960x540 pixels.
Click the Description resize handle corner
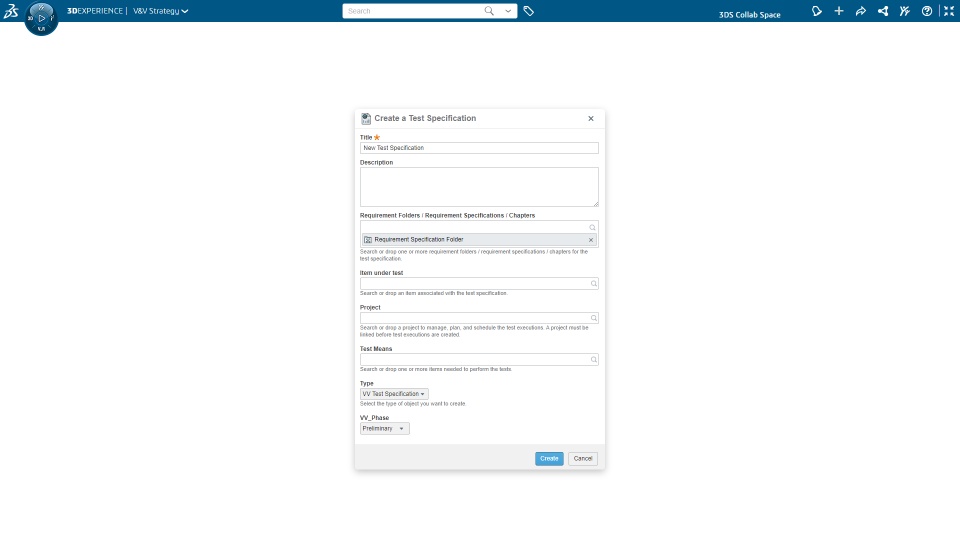pos(596,204)
